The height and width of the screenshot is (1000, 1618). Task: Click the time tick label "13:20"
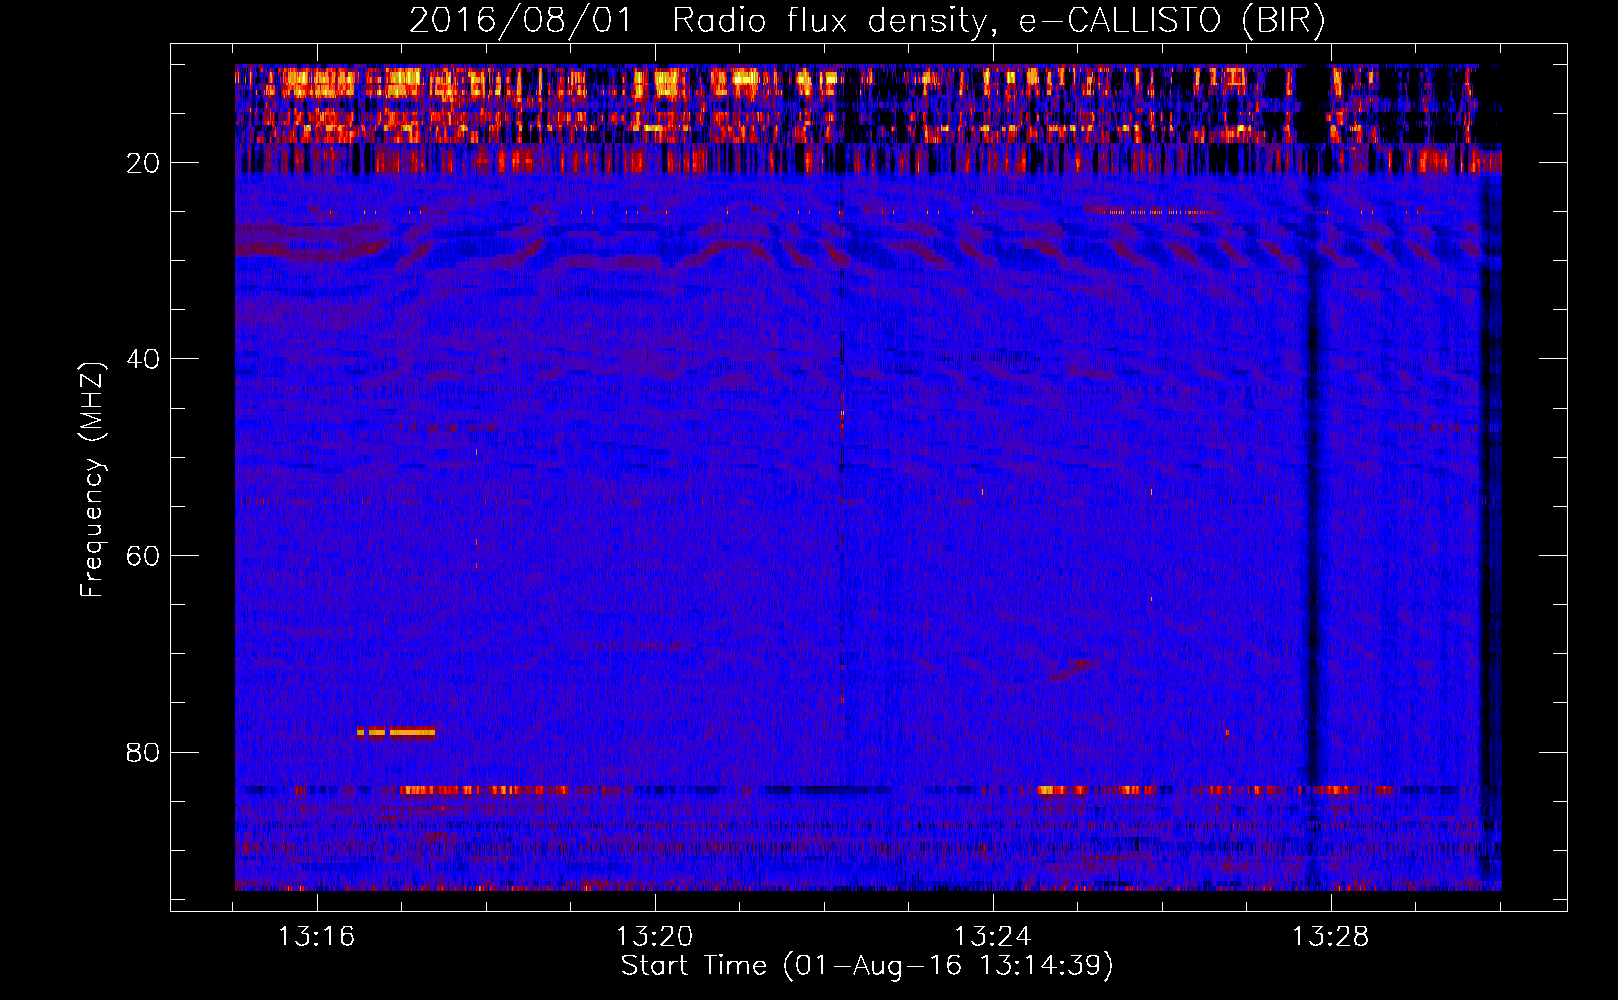click(x=654, y=937)
